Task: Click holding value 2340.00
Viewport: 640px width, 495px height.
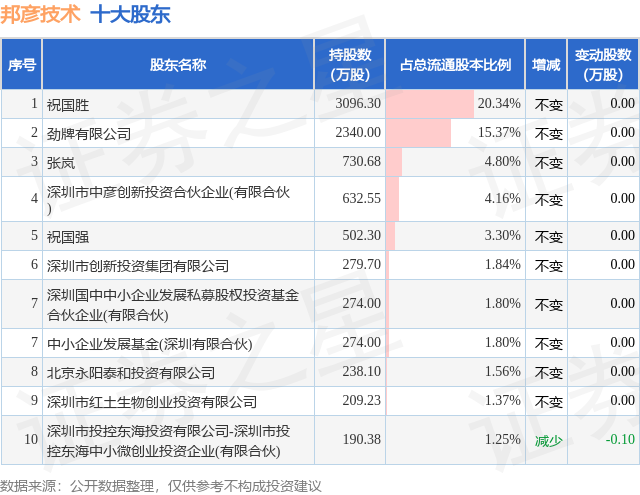Action: click(358, 132)
